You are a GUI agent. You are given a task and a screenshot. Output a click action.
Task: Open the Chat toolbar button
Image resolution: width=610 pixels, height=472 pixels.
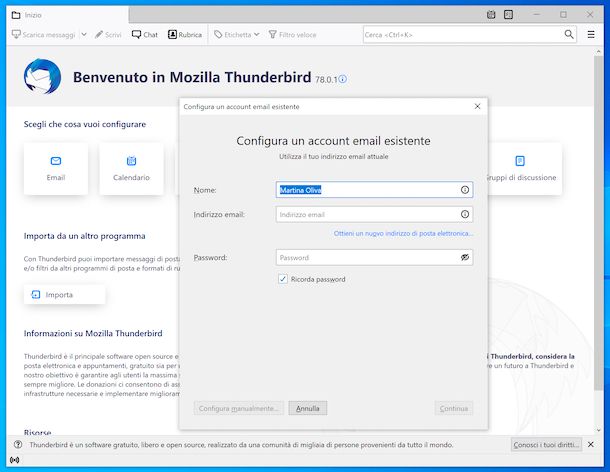coord(144,35)
